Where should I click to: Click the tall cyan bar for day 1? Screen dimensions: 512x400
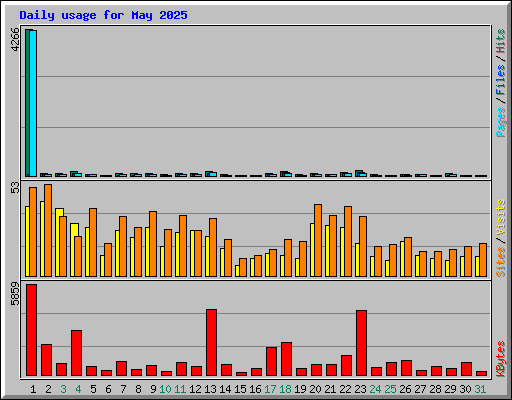pyautogui.click(x=33, y=103)
